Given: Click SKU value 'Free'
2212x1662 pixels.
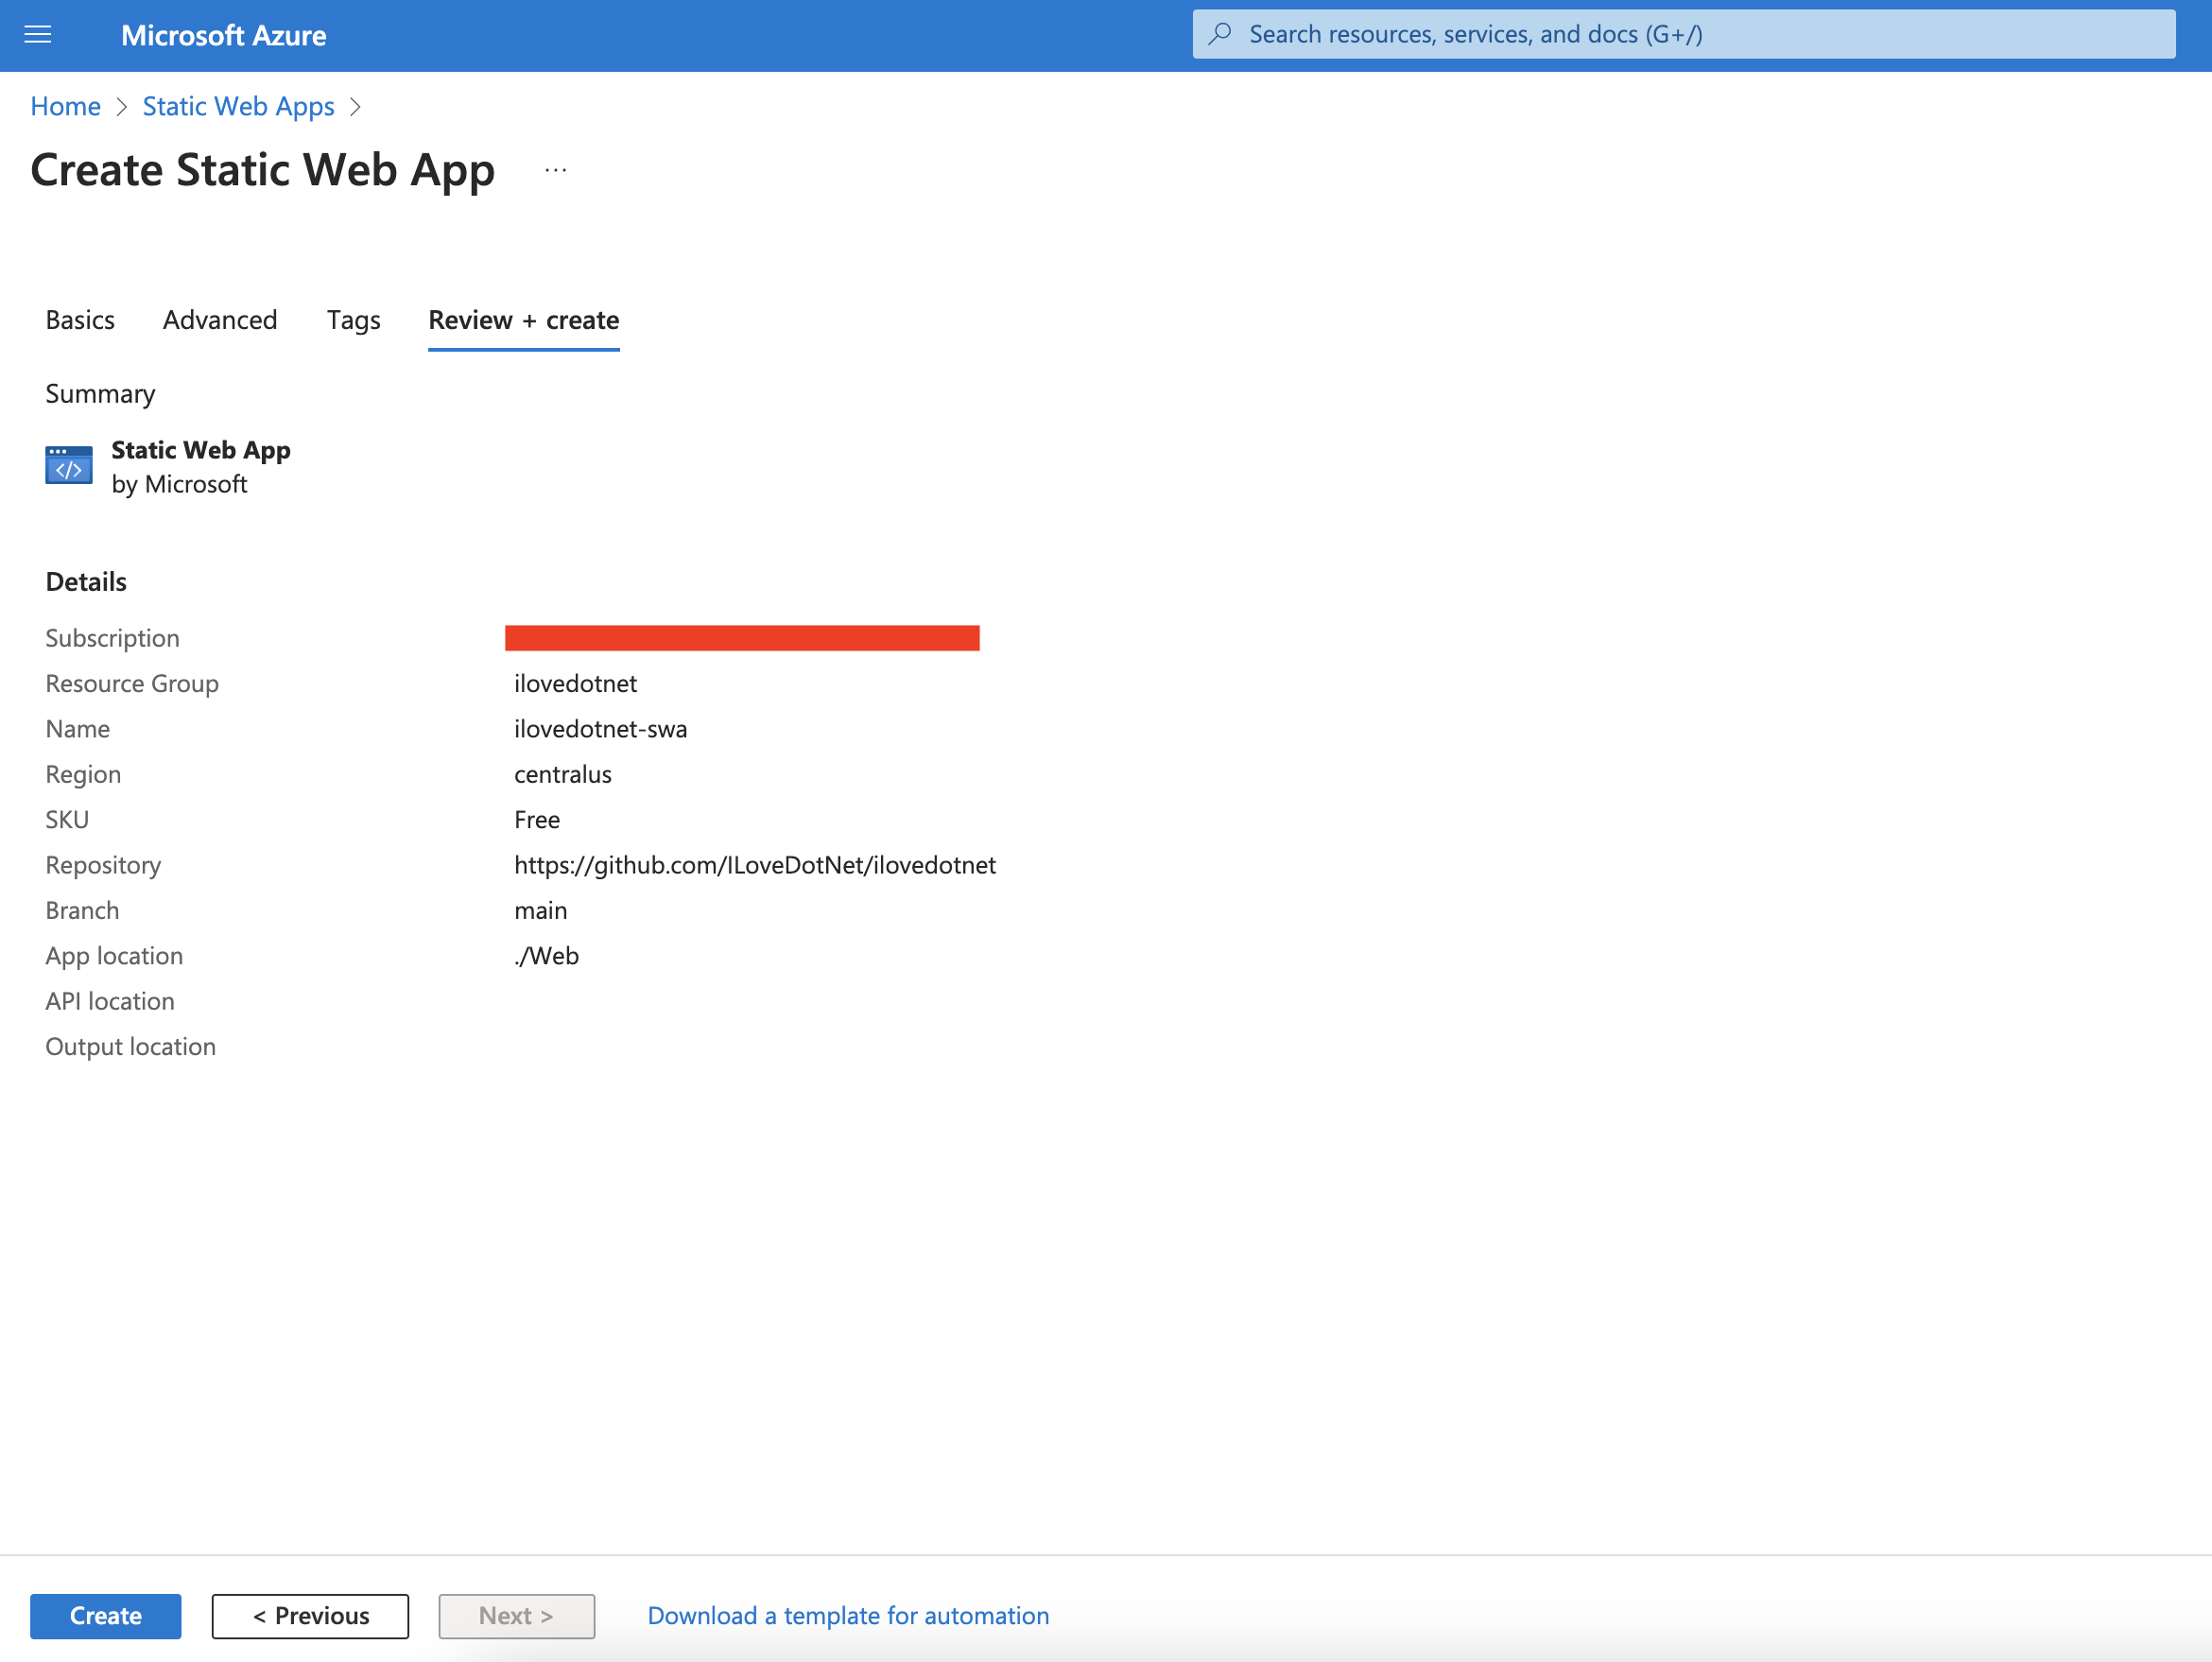Looking at the screenshot, I should 537,820.
